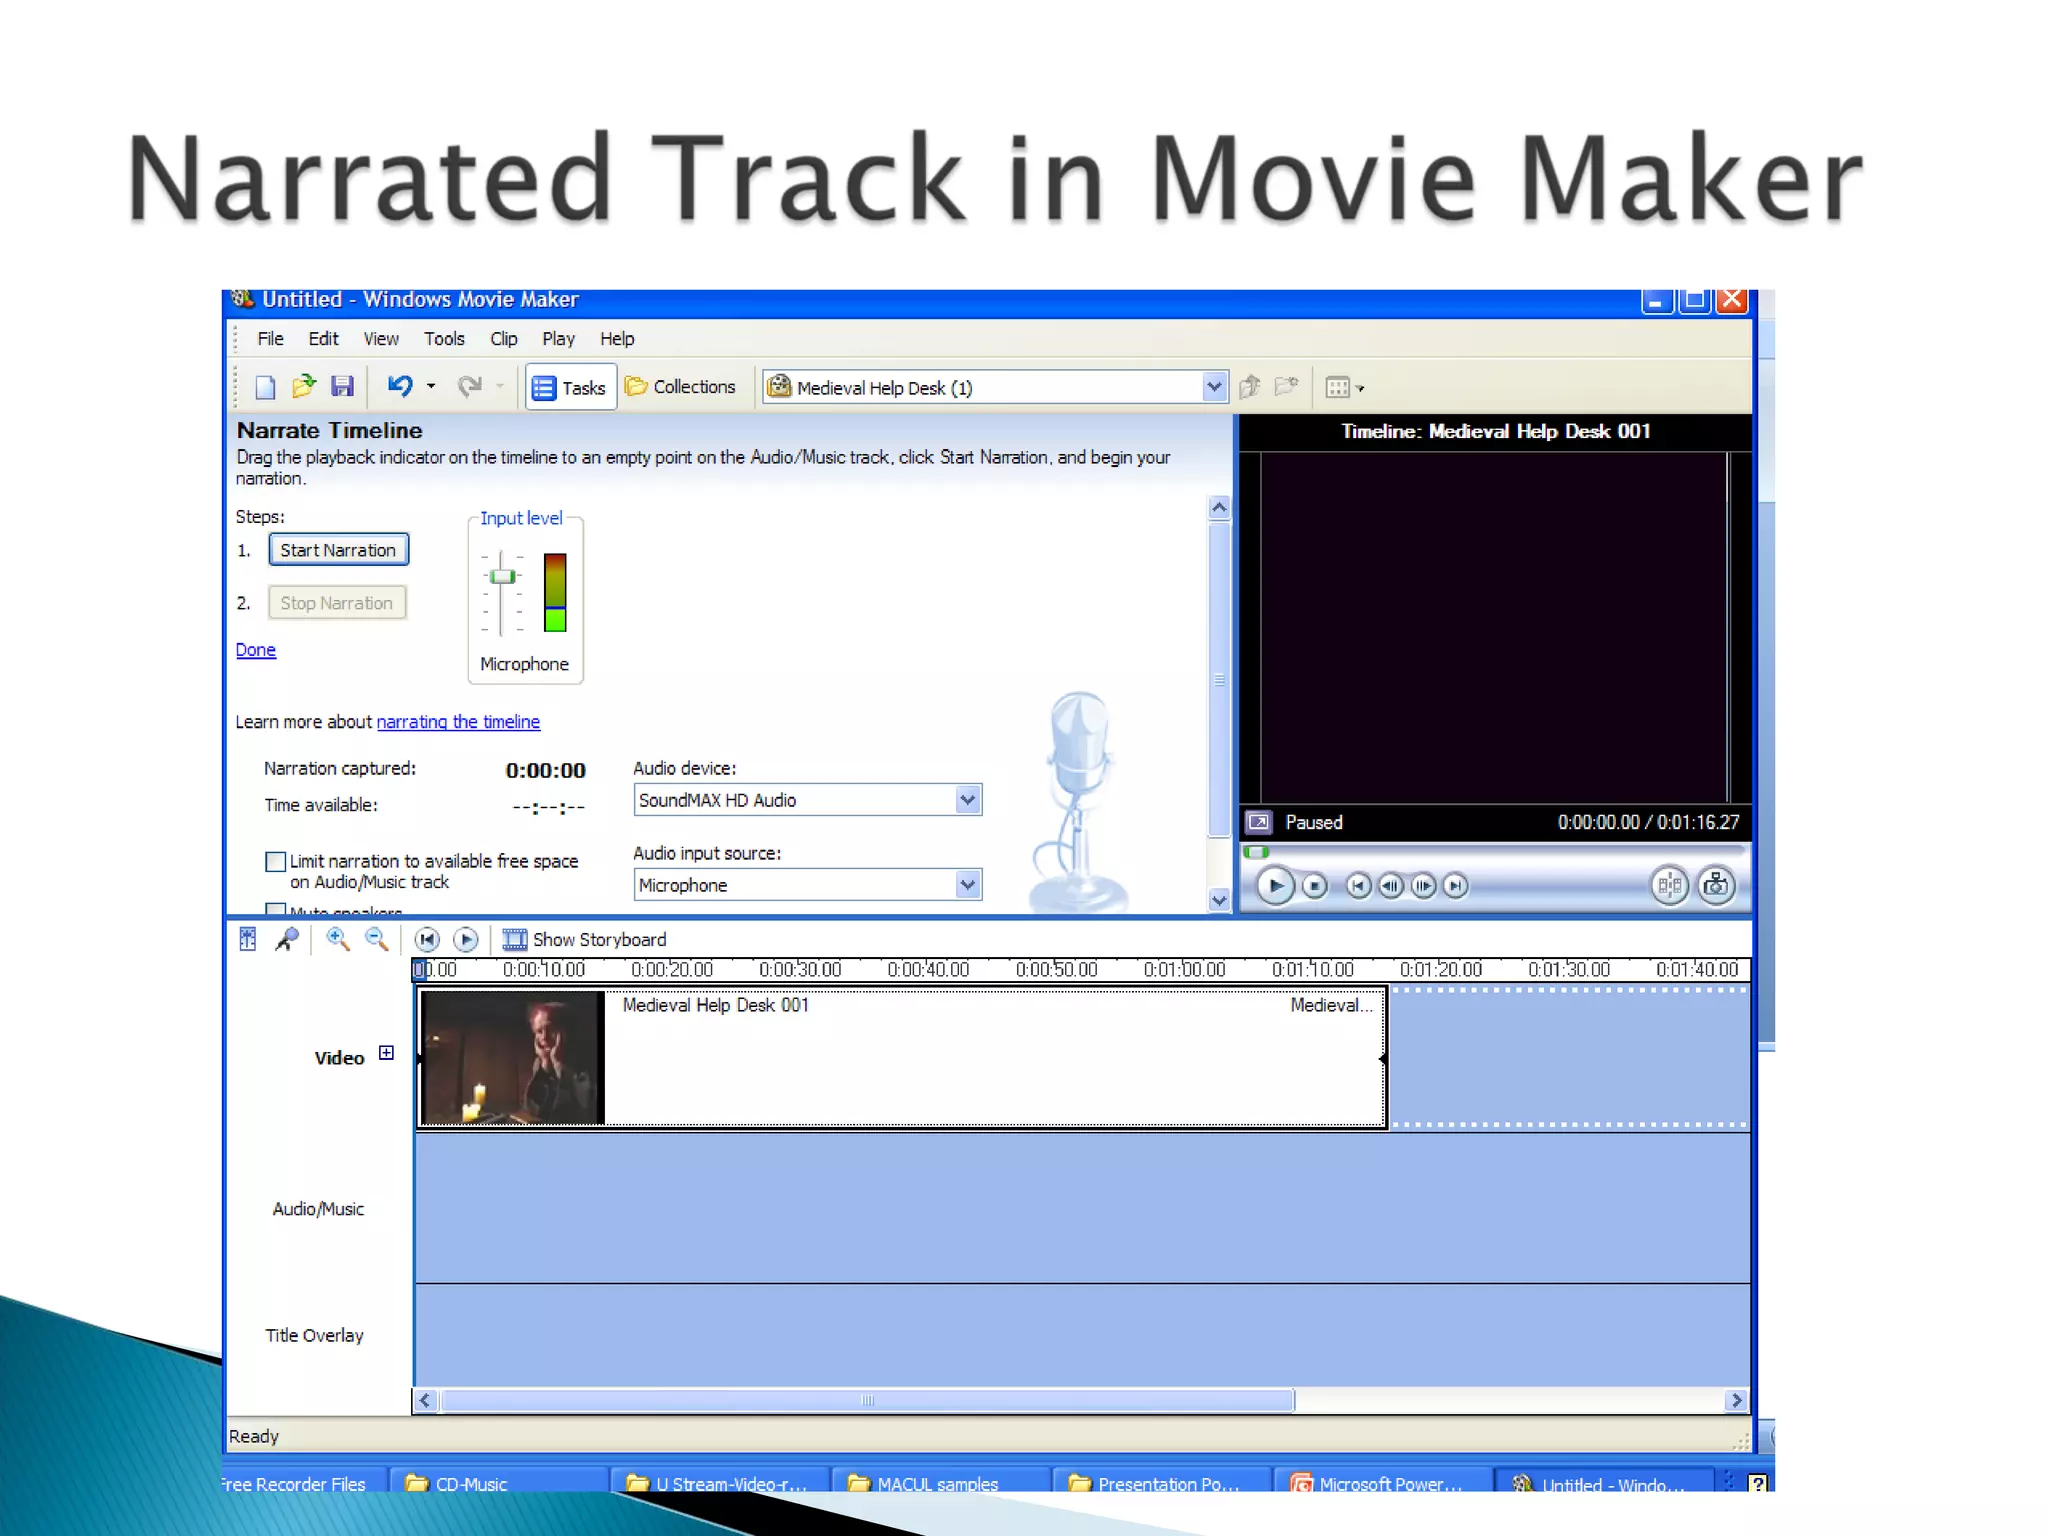Click Take Picture camera icon in preview

click(1716, 885)
